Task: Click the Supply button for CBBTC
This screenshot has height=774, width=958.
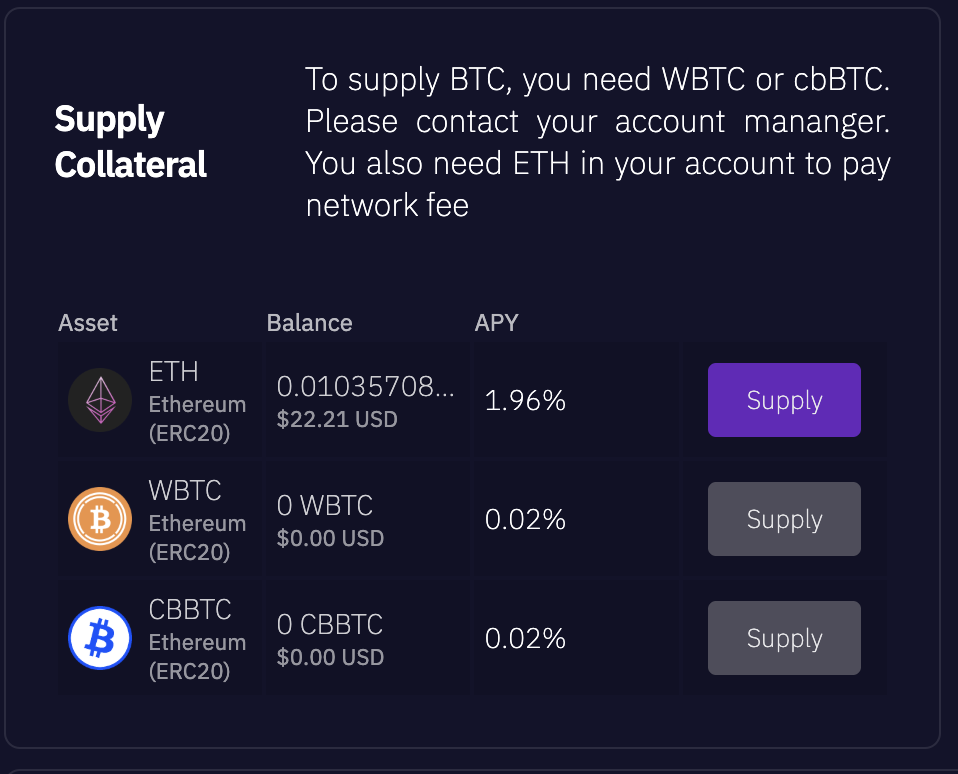Action: tap(784, 638)
